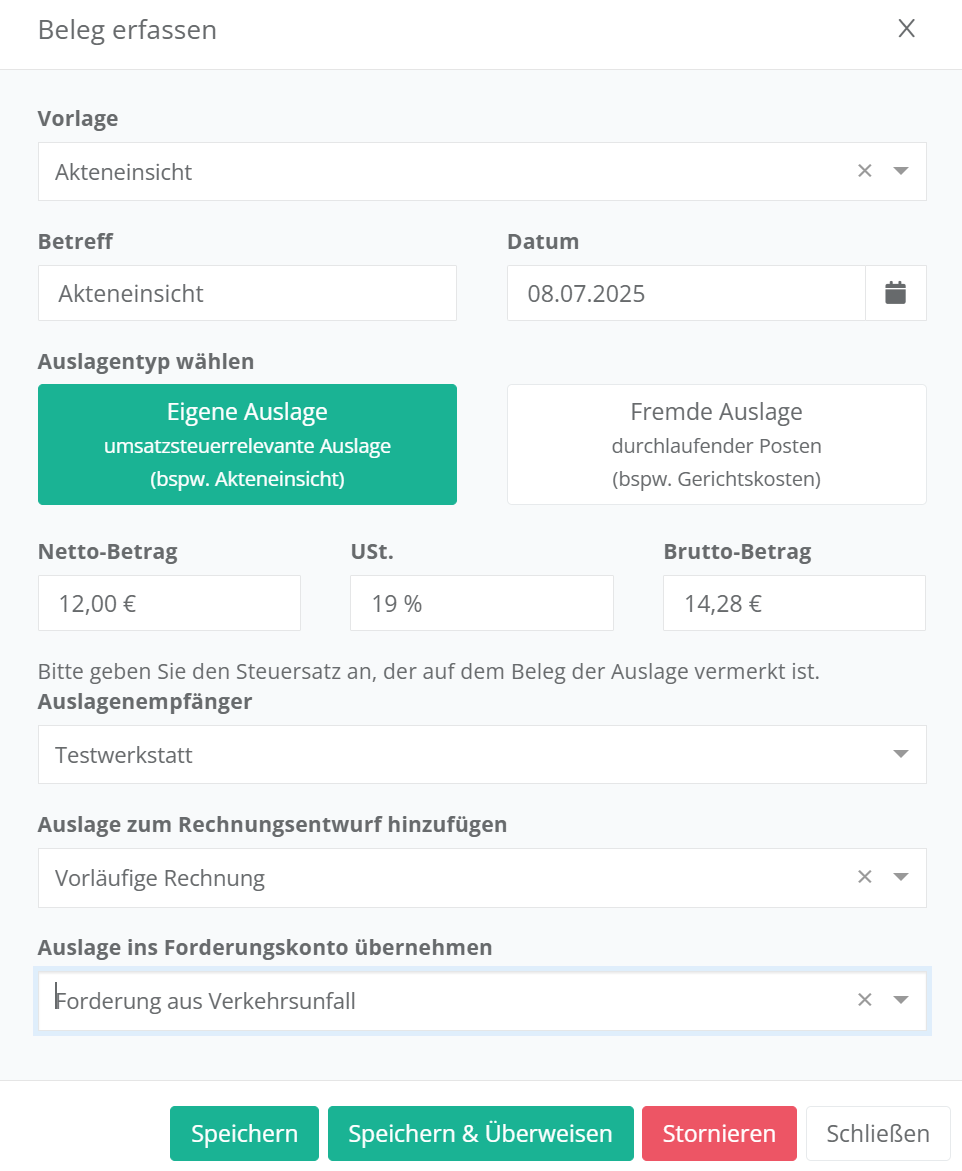Click the Netto-Betrag field
Image resolution: width=962 pixels, height=1171 pixels.
pos(169,603)
